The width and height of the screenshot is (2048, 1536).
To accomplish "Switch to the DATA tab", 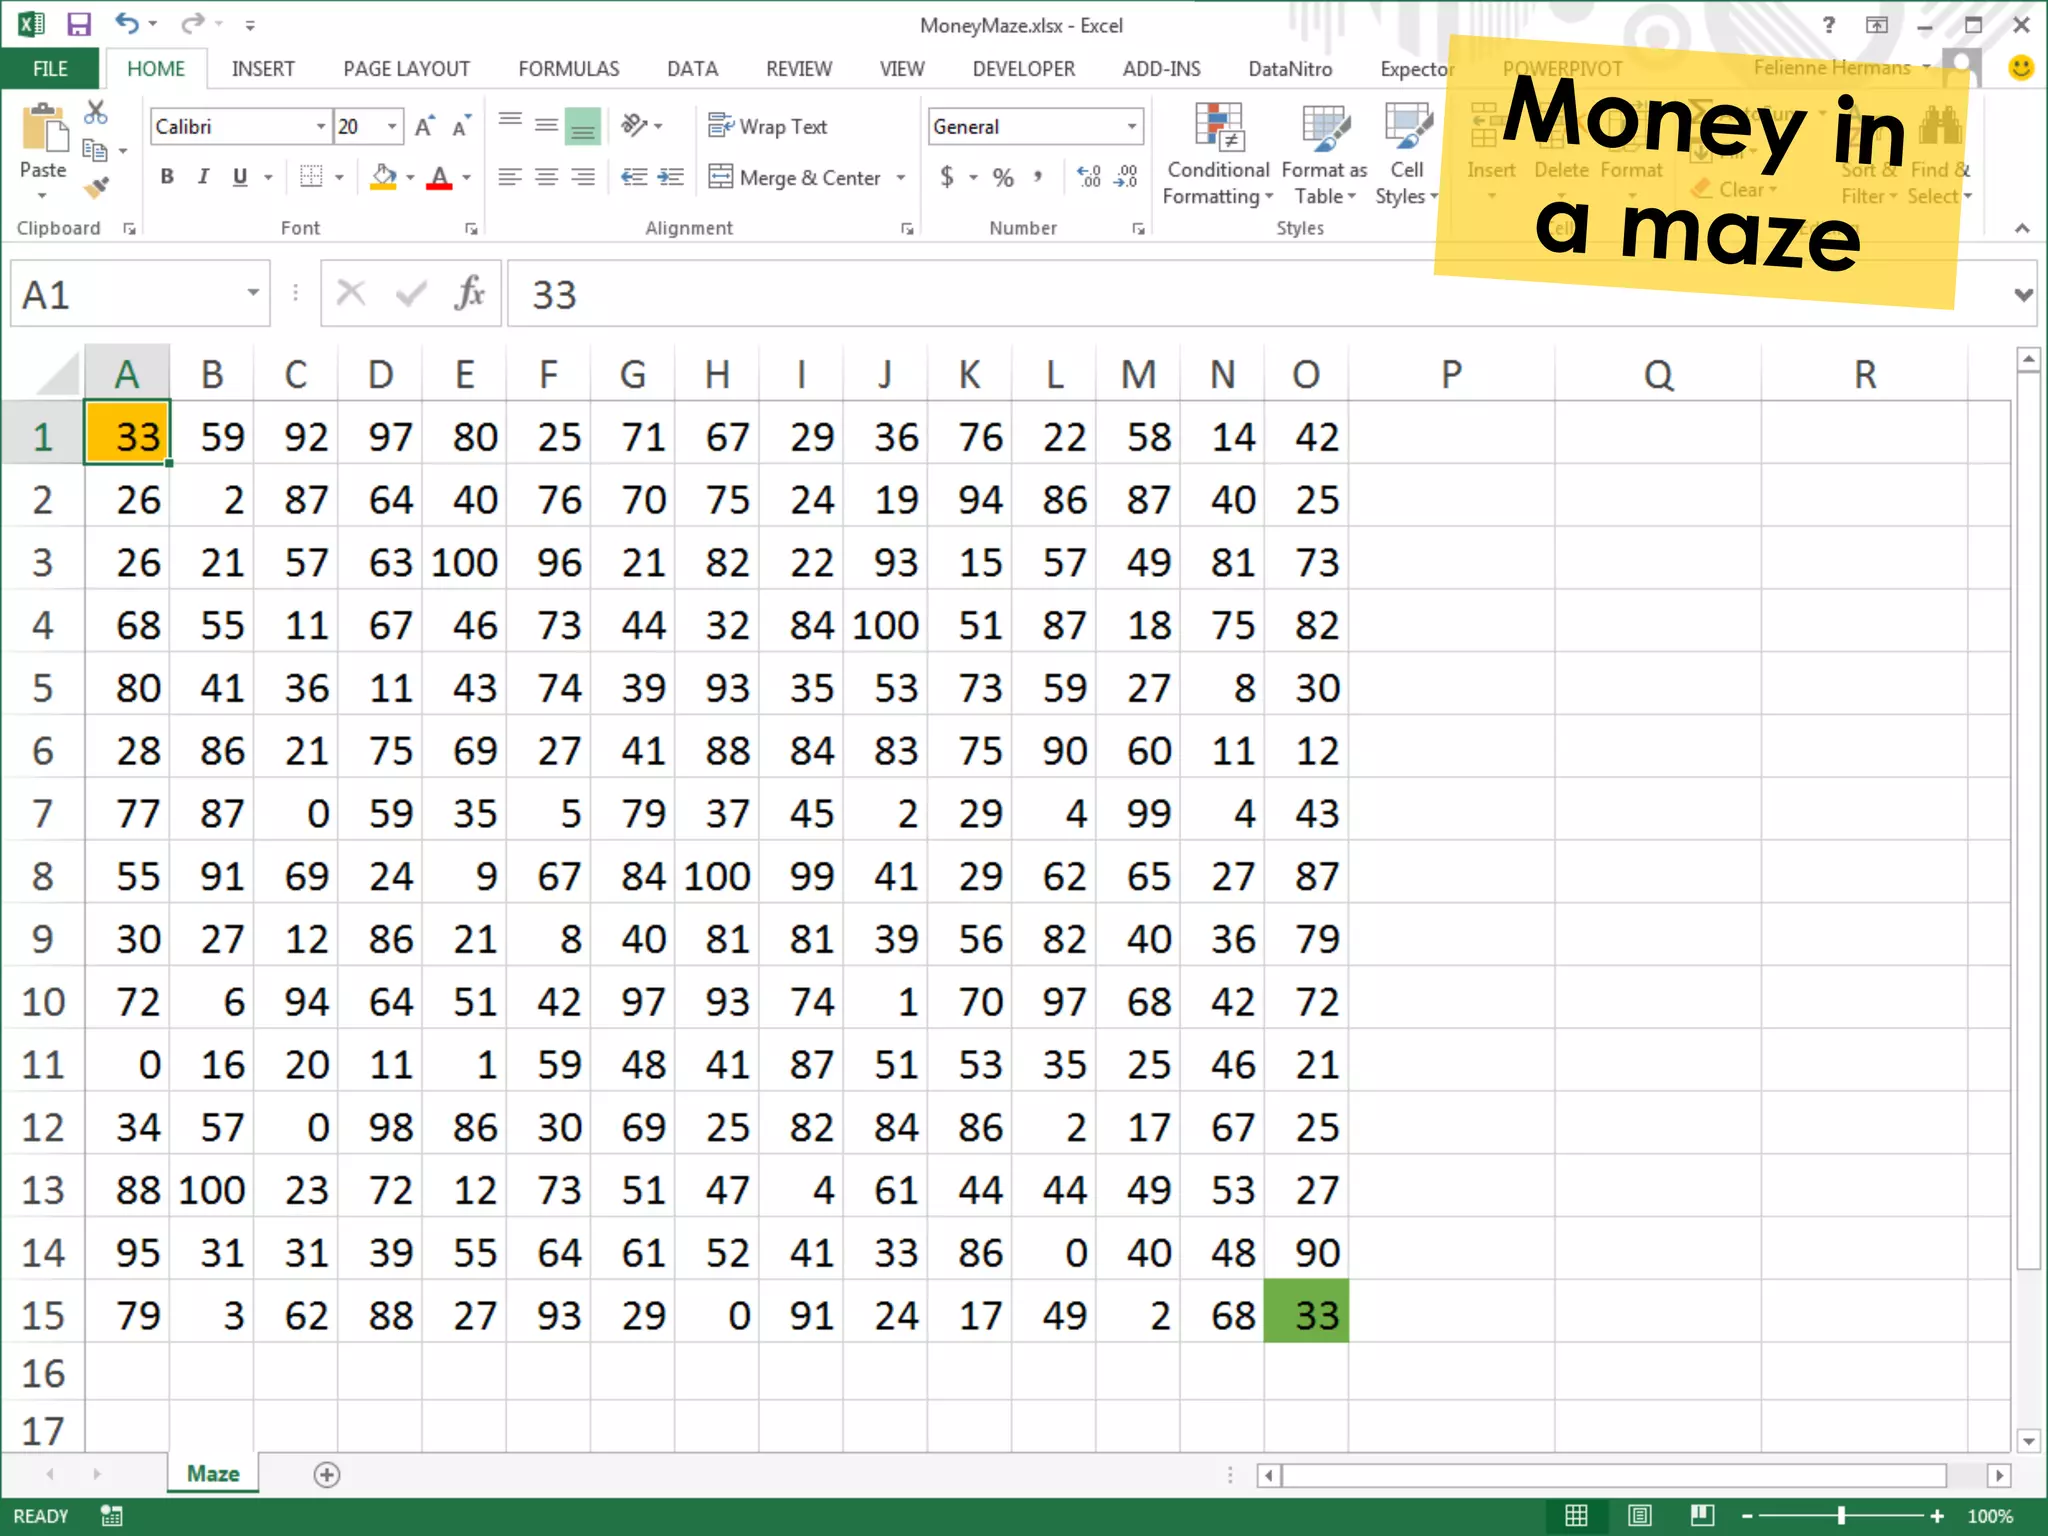I will 692,68.
